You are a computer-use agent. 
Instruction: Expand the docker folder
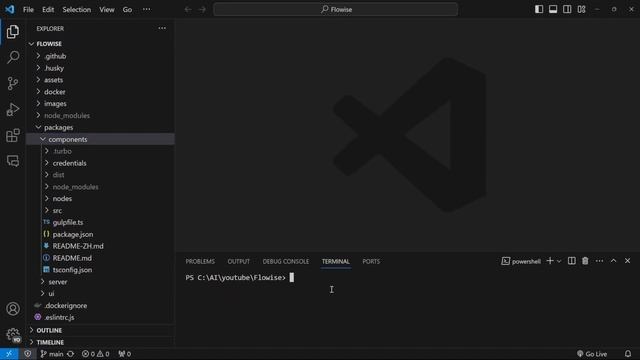(101, 91)
